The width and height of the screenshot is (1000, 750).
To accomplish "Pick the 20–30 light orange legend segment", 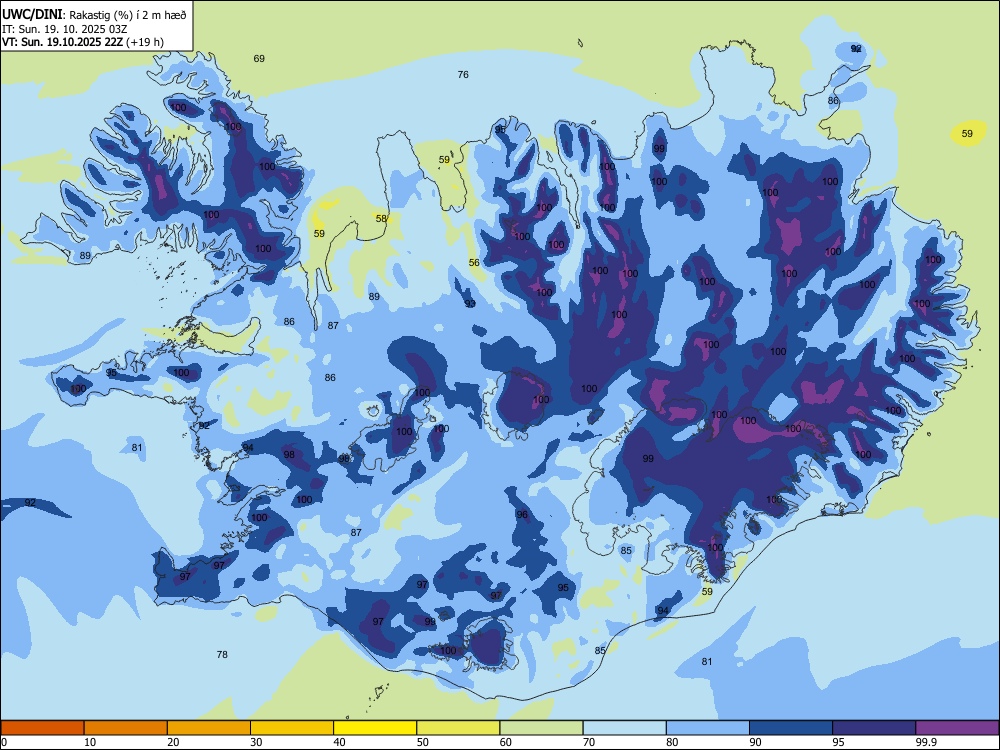I will pos(209,728).
